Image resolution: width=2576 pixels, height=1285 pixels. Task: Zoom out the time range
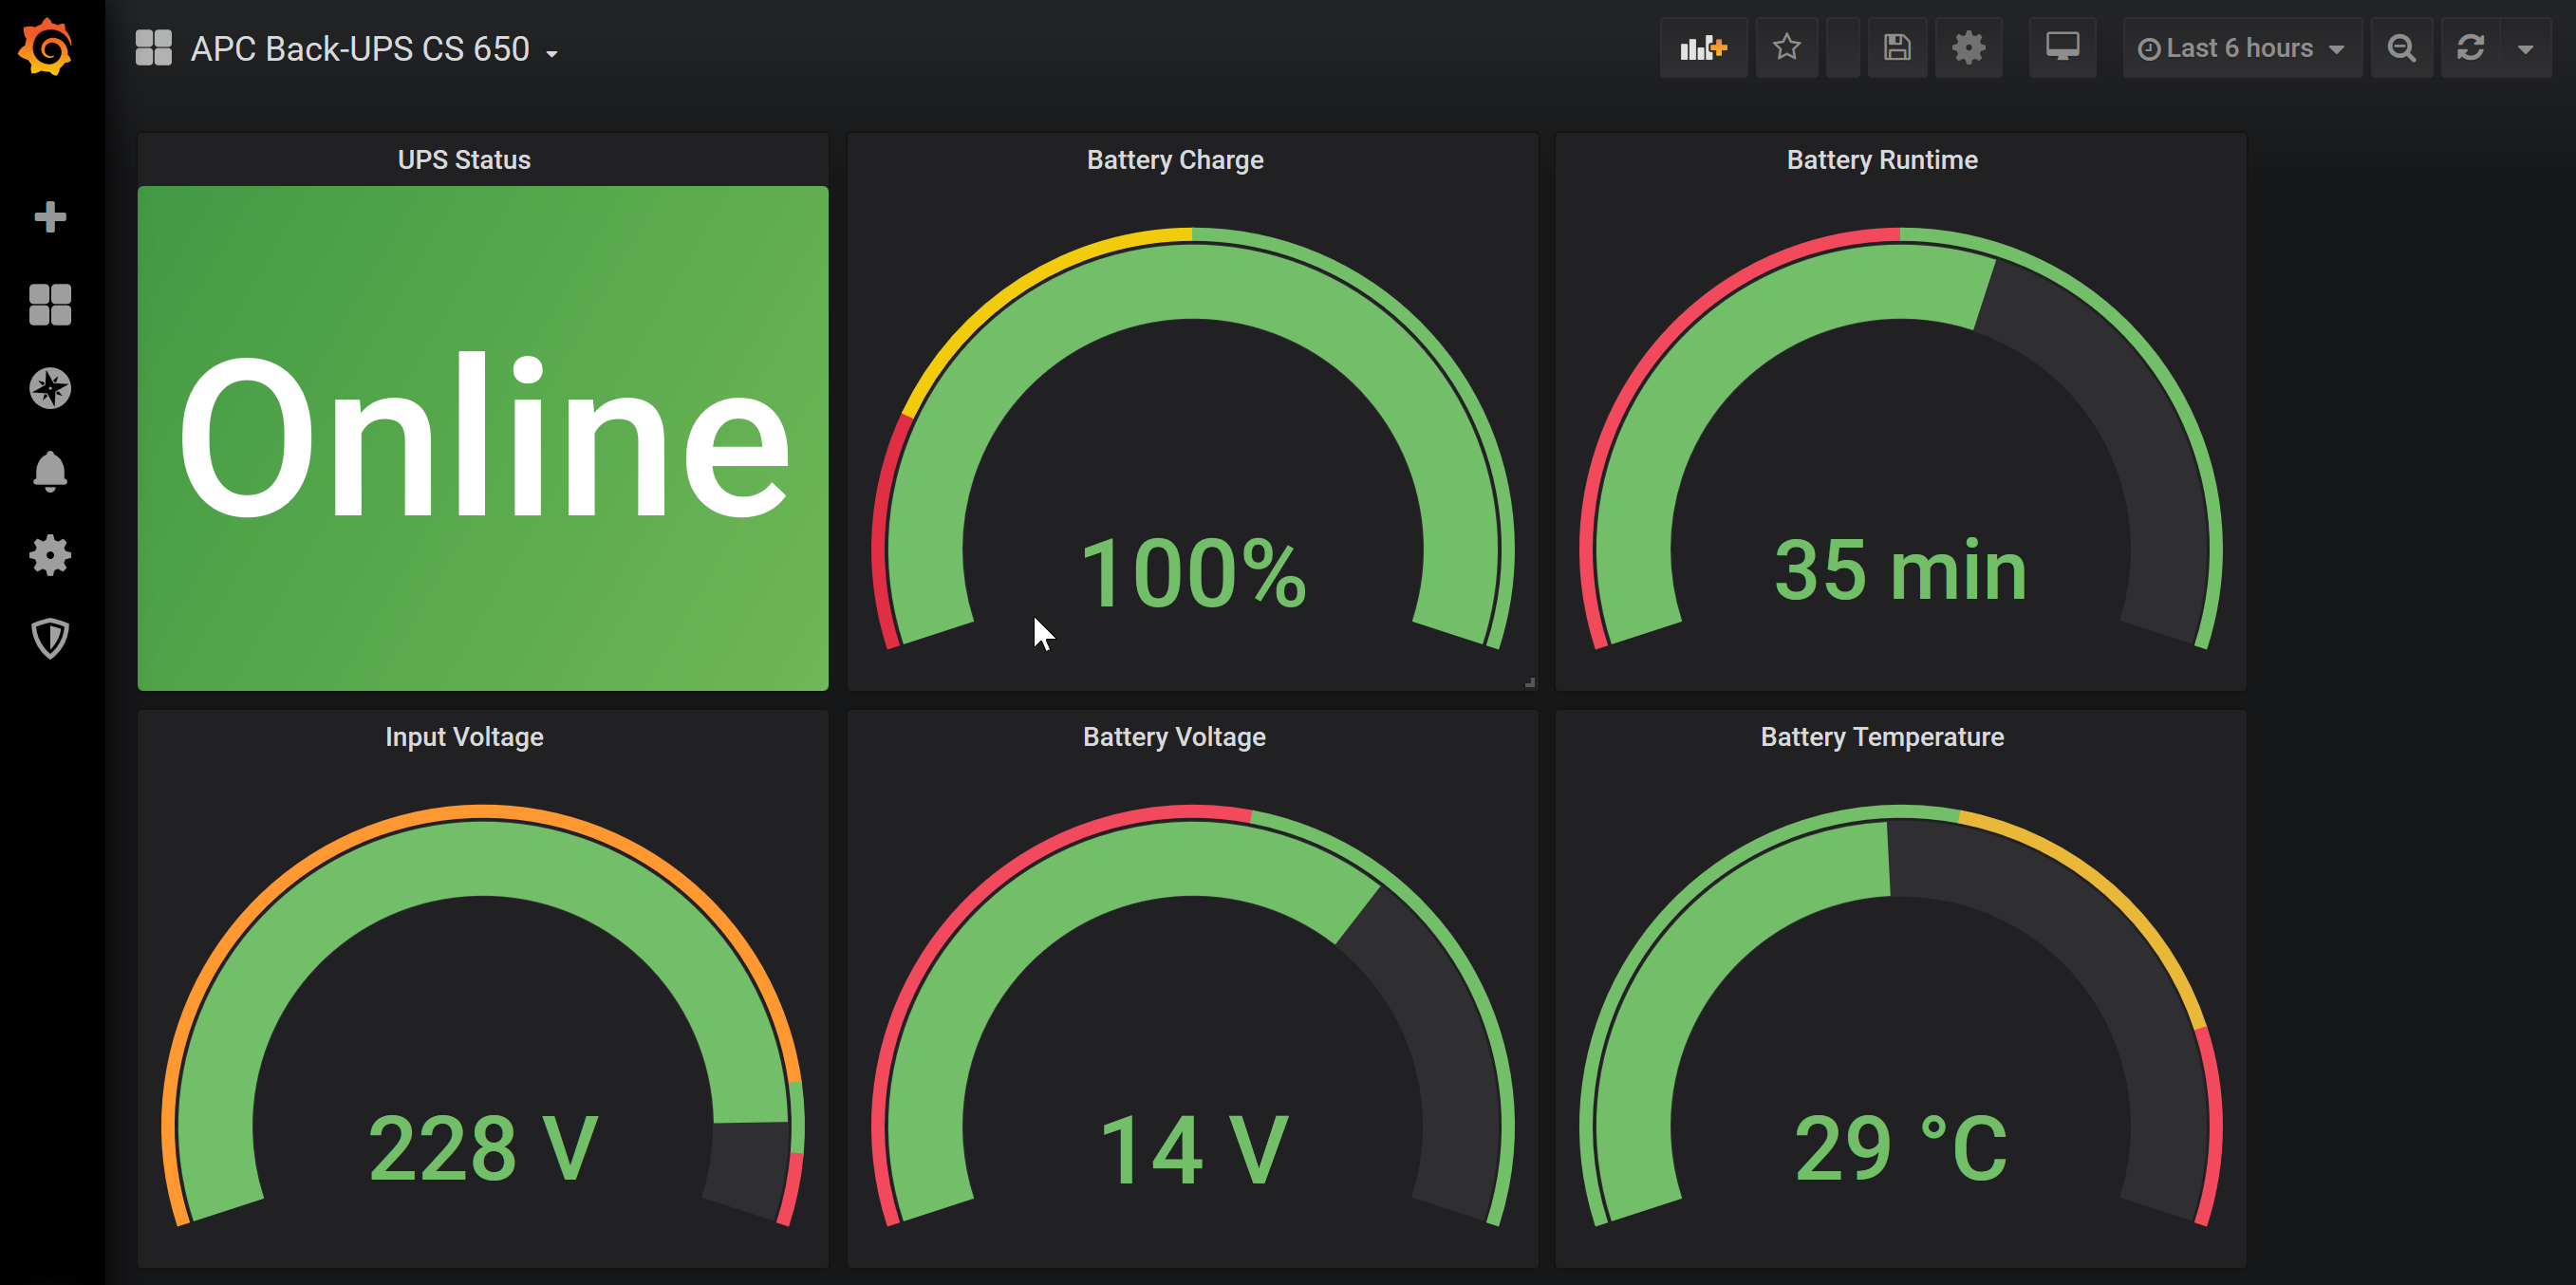2401,48
